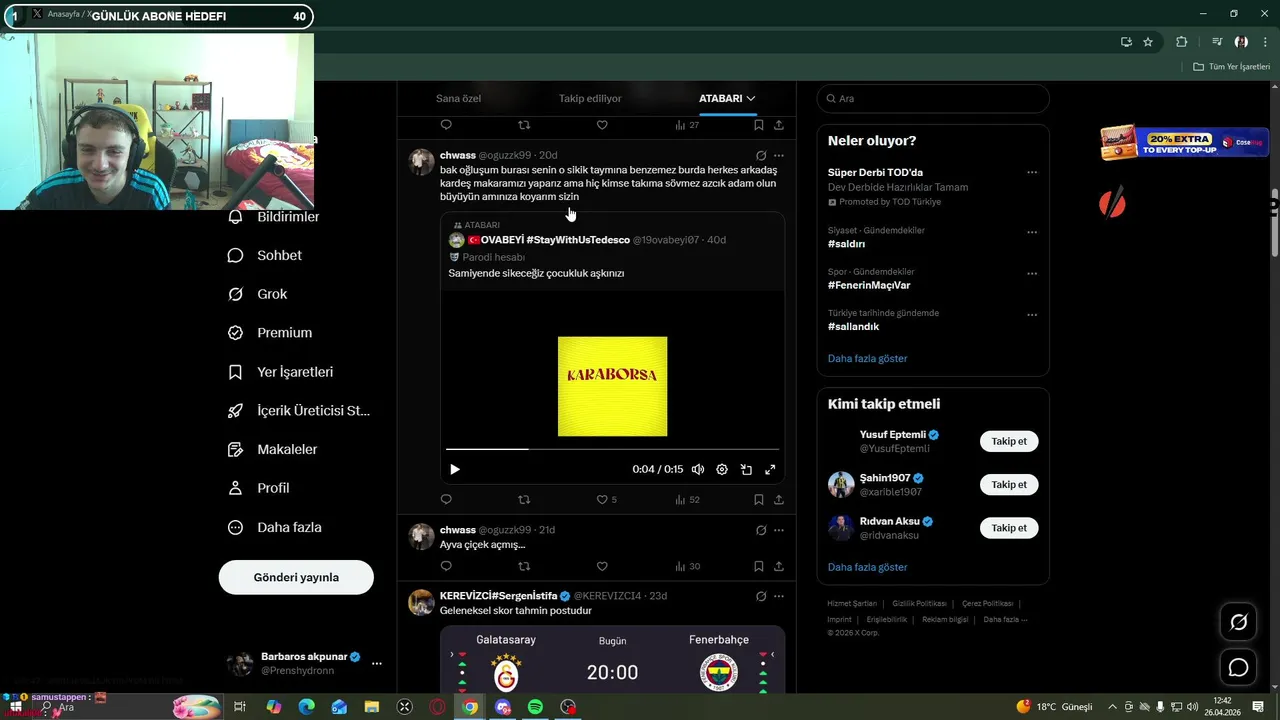
Task: Bookmark 'Ayva çiçek açmış' tweet
Action: pos(758,566)
